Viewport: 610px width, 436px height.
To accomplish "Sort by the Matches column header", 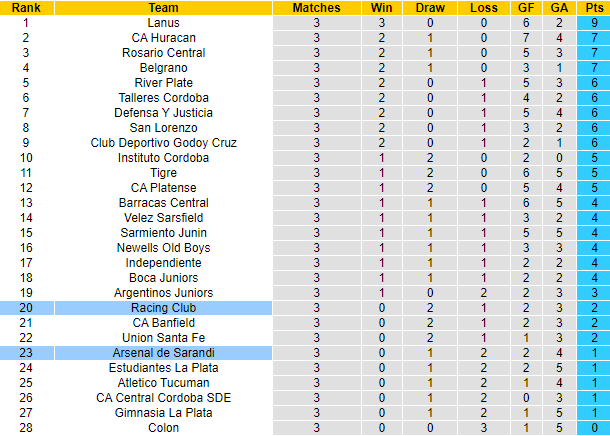I will (316, 7).
